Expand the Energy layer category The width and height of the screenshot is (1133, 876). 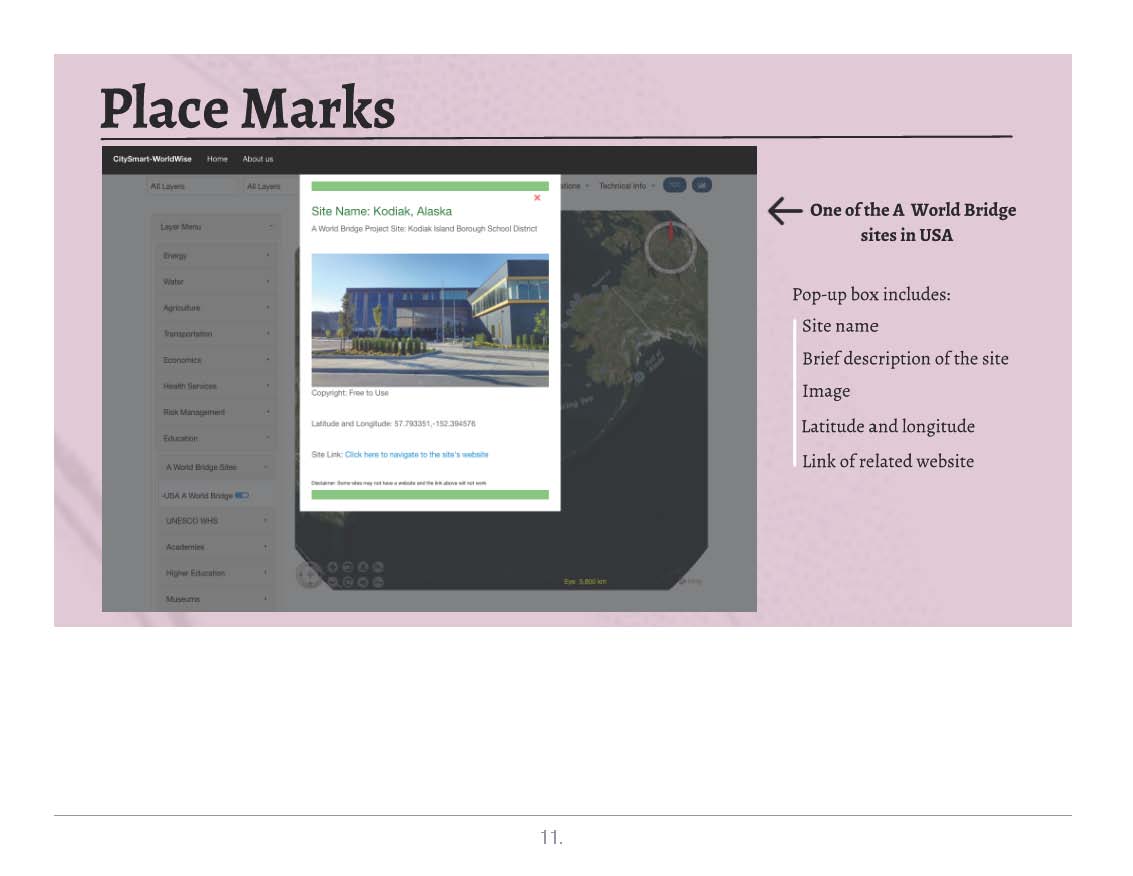(216, 256)
